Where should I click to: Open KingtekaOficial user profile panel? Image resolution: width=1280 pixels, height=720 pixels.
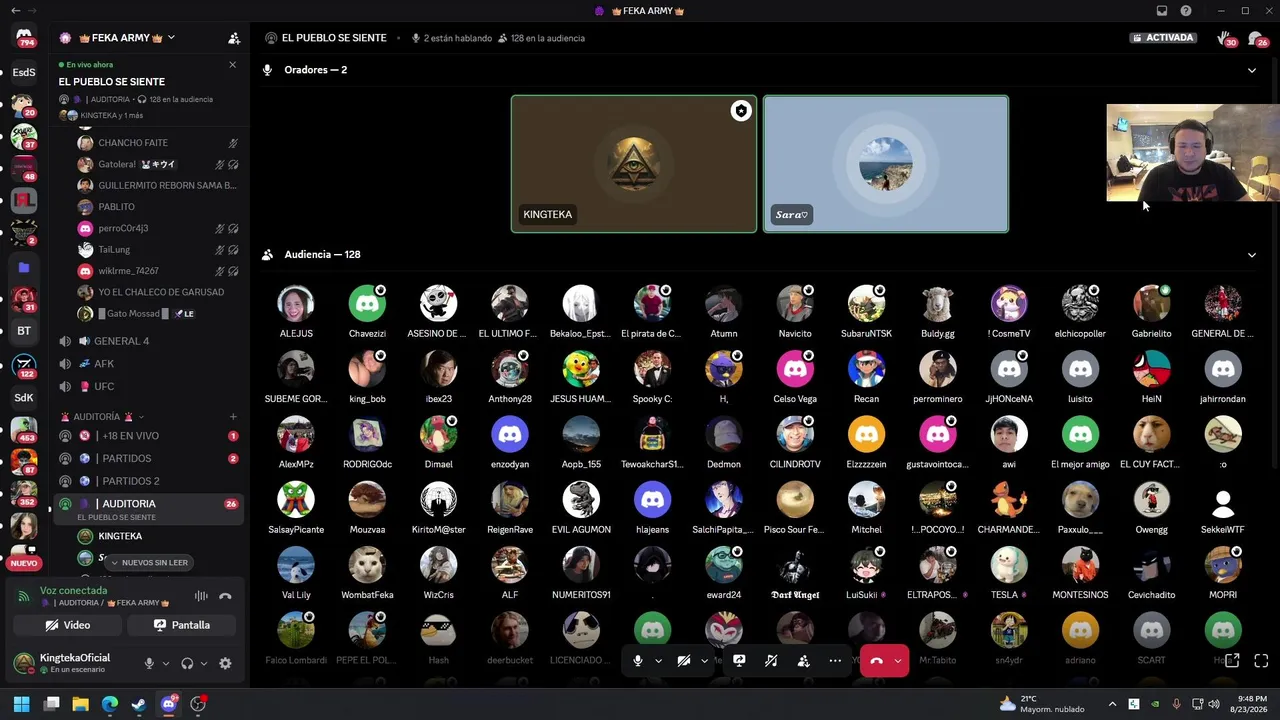click(74, 663)
